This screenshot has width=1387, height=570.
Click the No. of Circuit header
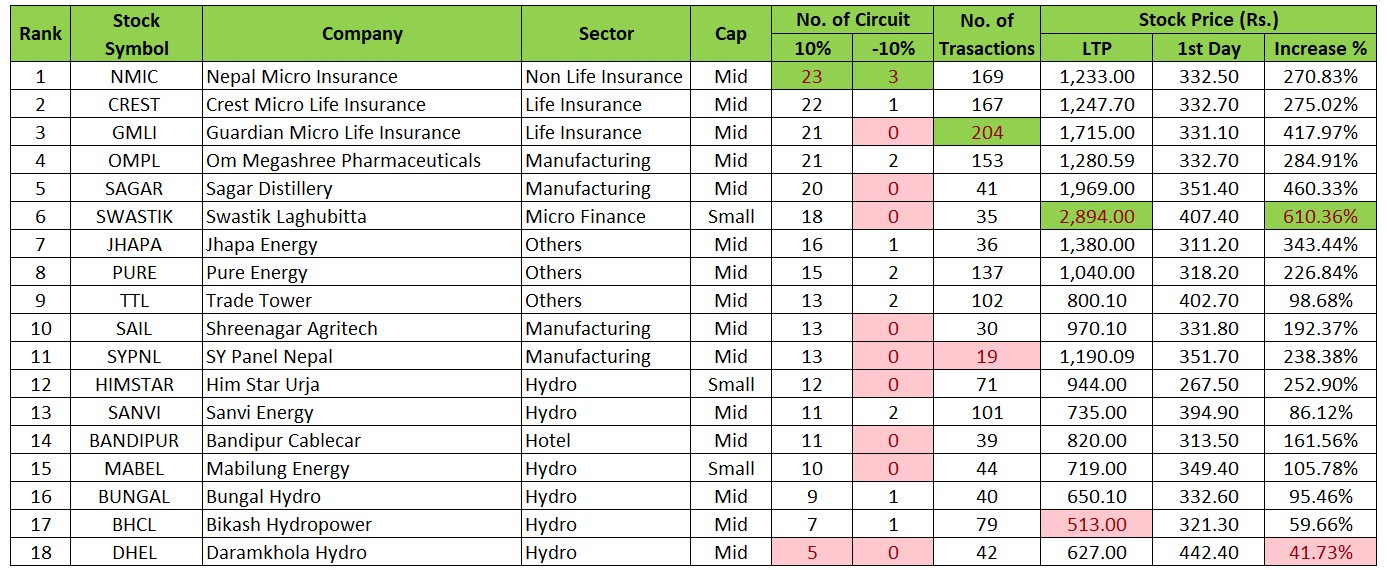coord(853,19)
